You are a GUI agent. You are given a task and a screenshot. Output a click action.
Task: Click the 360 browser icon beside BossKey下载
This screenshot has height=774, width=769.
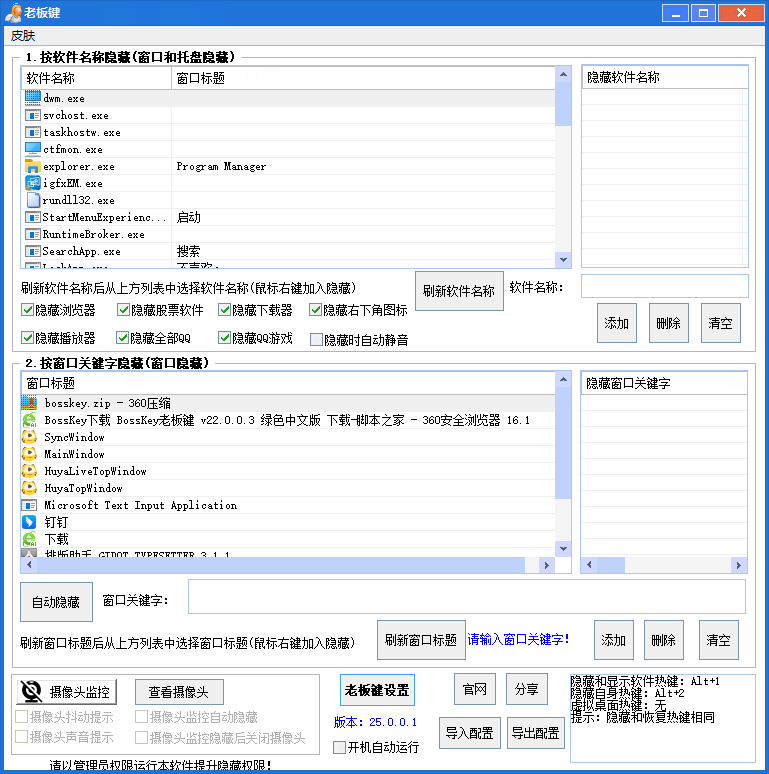point(29,420)
